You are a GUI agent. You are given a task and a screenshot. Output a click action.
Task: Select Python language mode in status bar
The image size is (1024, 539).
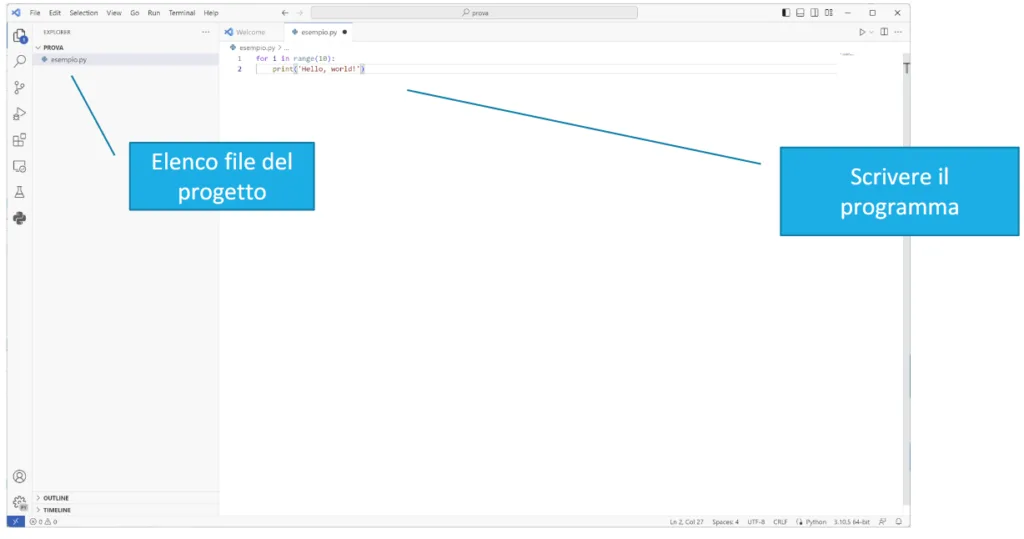point(816,522)
